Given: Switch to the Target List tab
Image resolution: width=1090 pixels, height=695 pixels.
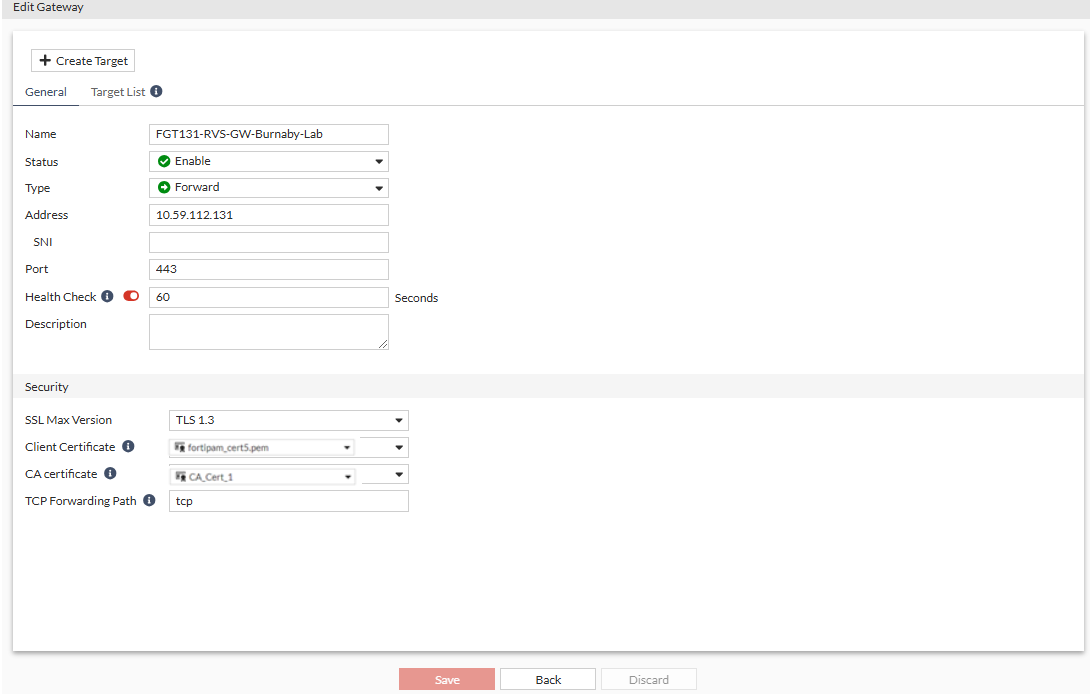Looking at the screenshot, I should (x=118, y=91).
